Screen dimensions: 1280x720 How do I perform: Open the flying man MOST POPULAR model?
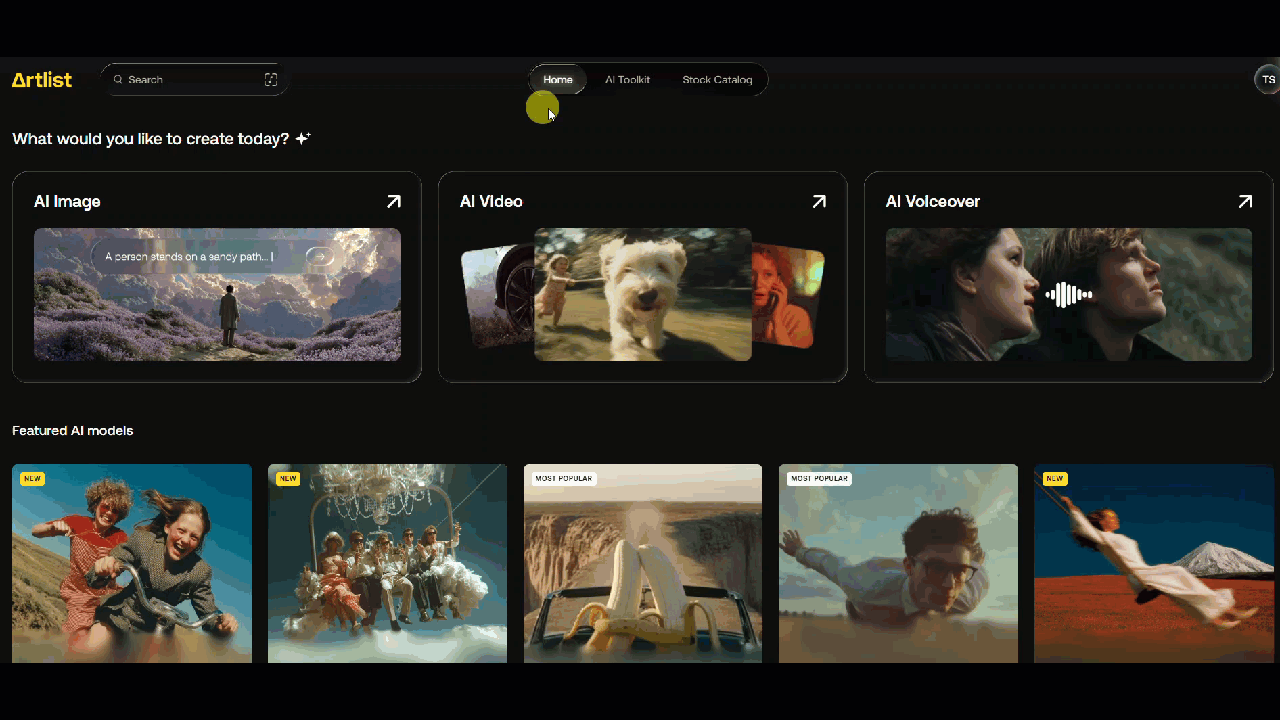point(897,562)
